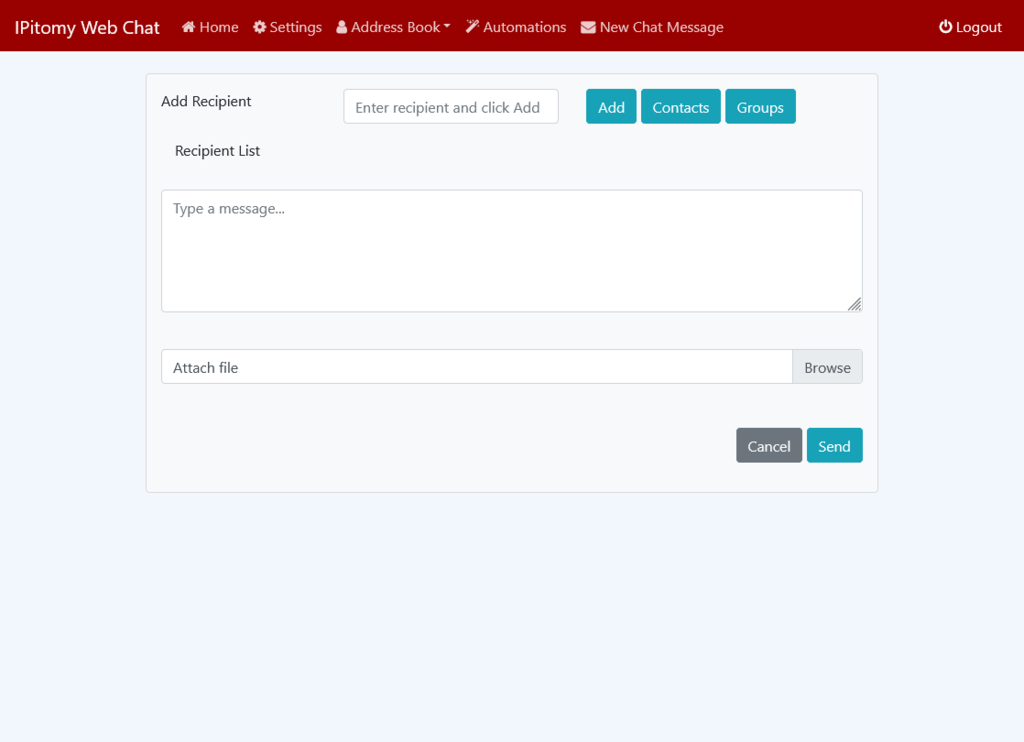Click the Settings gear icon

tap(260, 27)
